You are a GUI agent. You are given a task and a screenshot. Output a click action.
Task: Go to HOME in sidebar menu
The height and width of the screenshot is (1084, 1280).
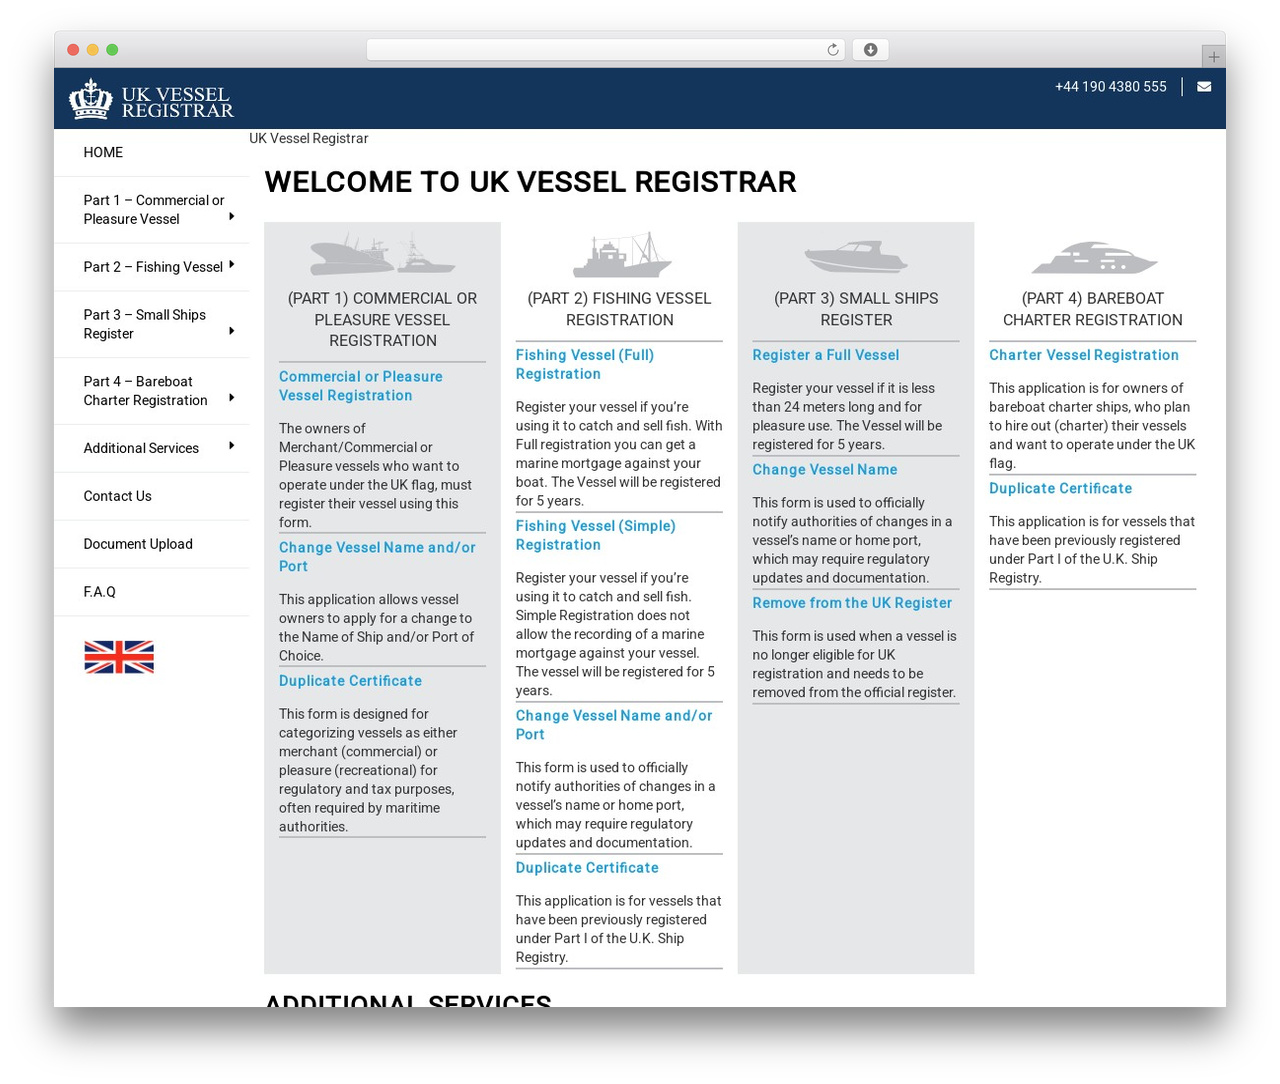[103, 152]
